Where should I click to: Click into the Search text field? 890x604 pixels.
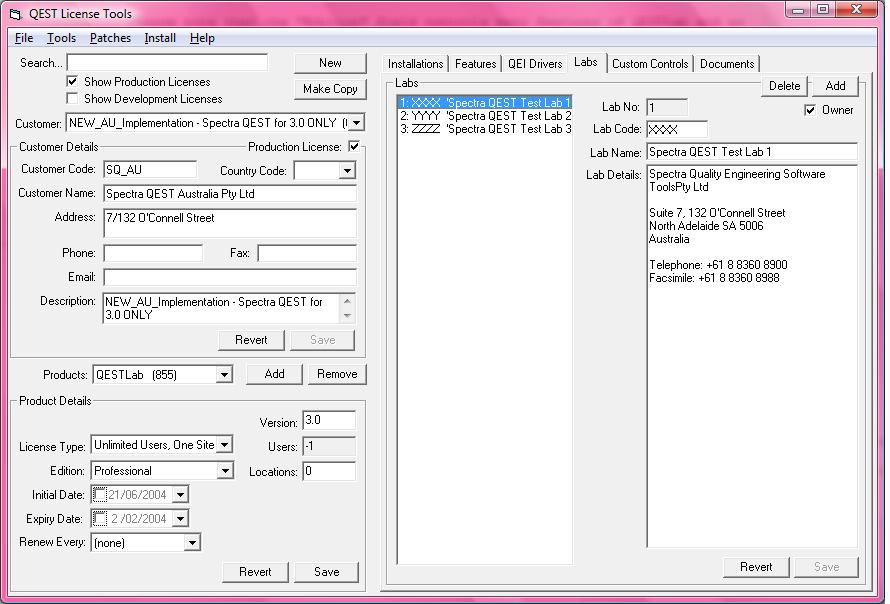(x=167, y=63)
